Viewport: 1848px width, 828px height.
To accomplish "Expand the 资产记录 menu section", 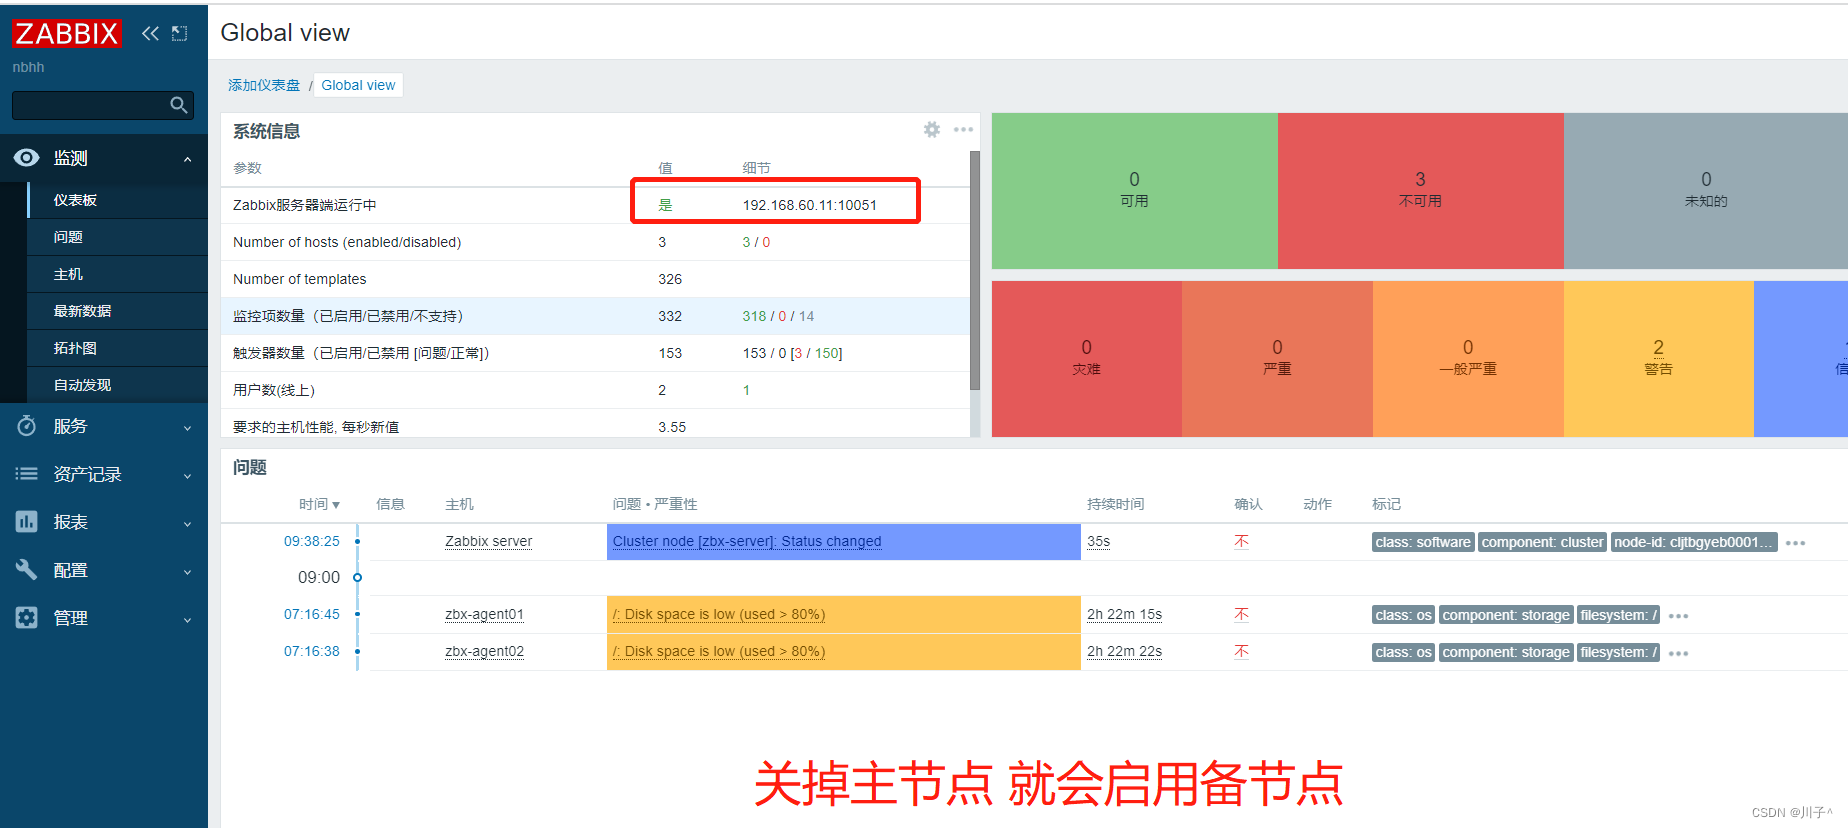I will tap(104, 474).
